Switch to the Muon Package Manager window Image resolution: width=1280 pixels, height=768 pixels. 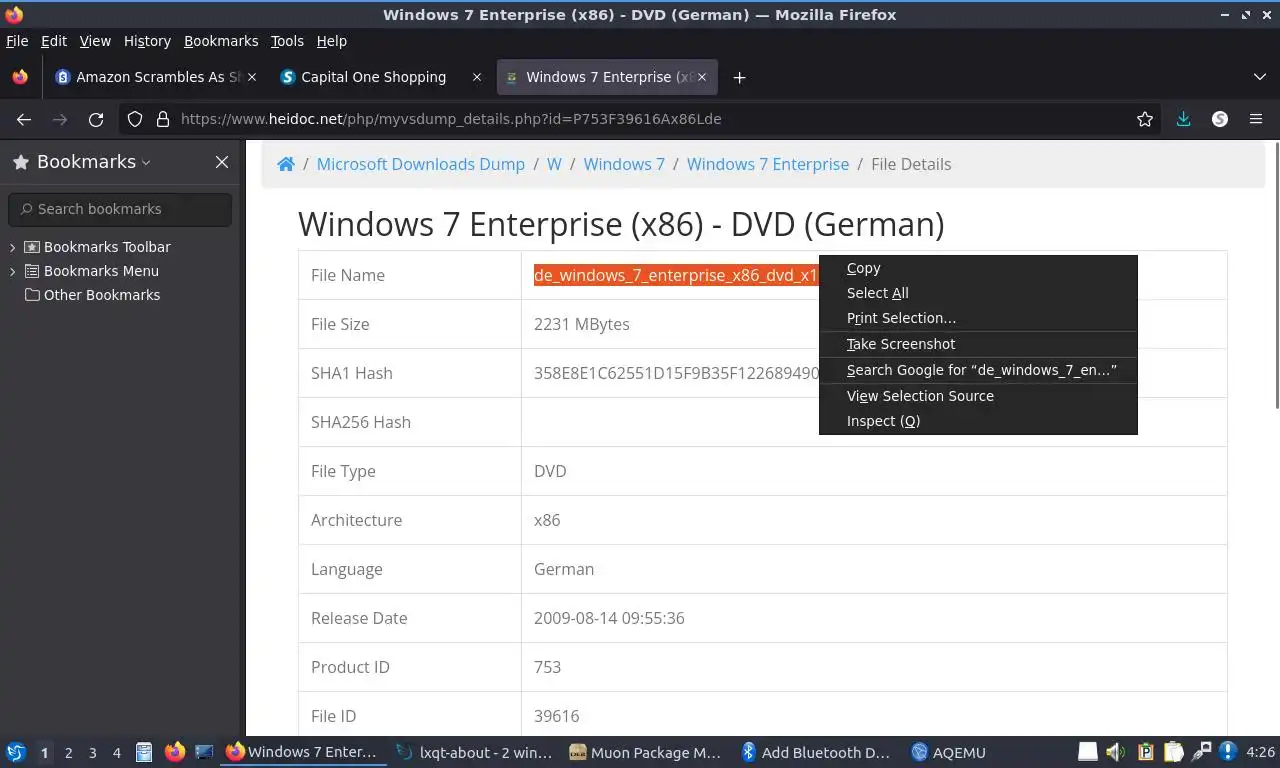pyautogui.click(x=646, y=752)
